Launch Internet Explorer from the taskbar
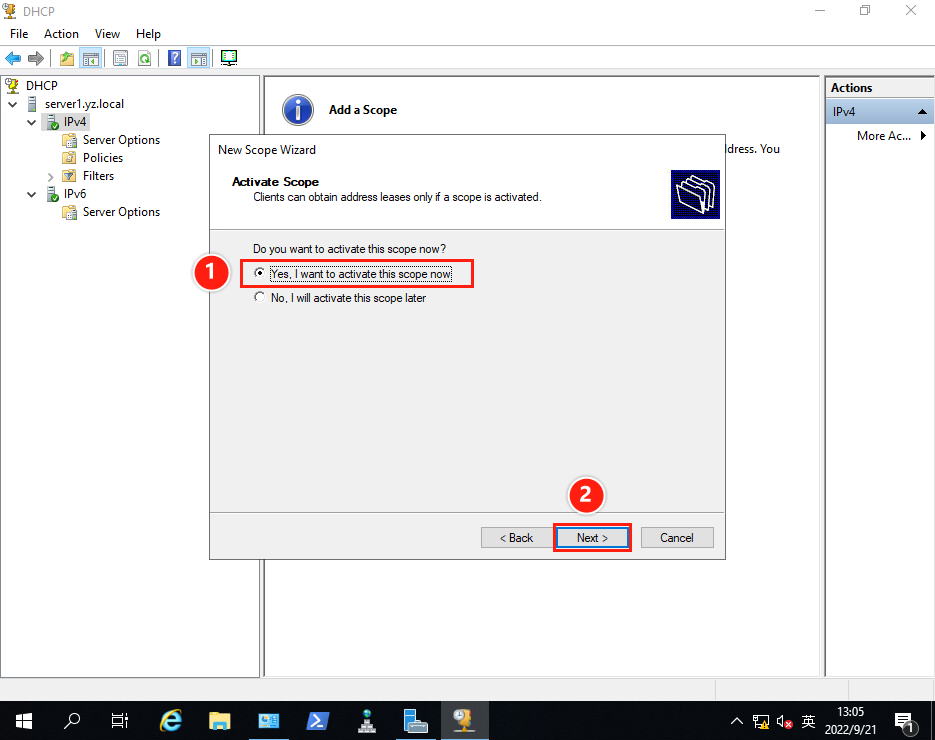 (171, 721)
